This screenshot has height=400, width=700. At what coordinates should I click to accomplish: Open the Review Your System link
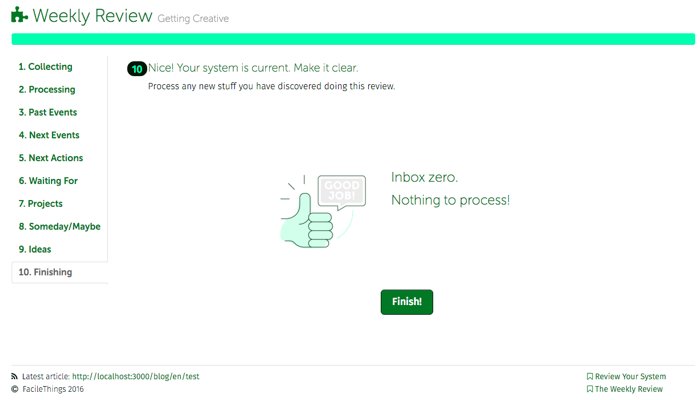coord(630,376)
